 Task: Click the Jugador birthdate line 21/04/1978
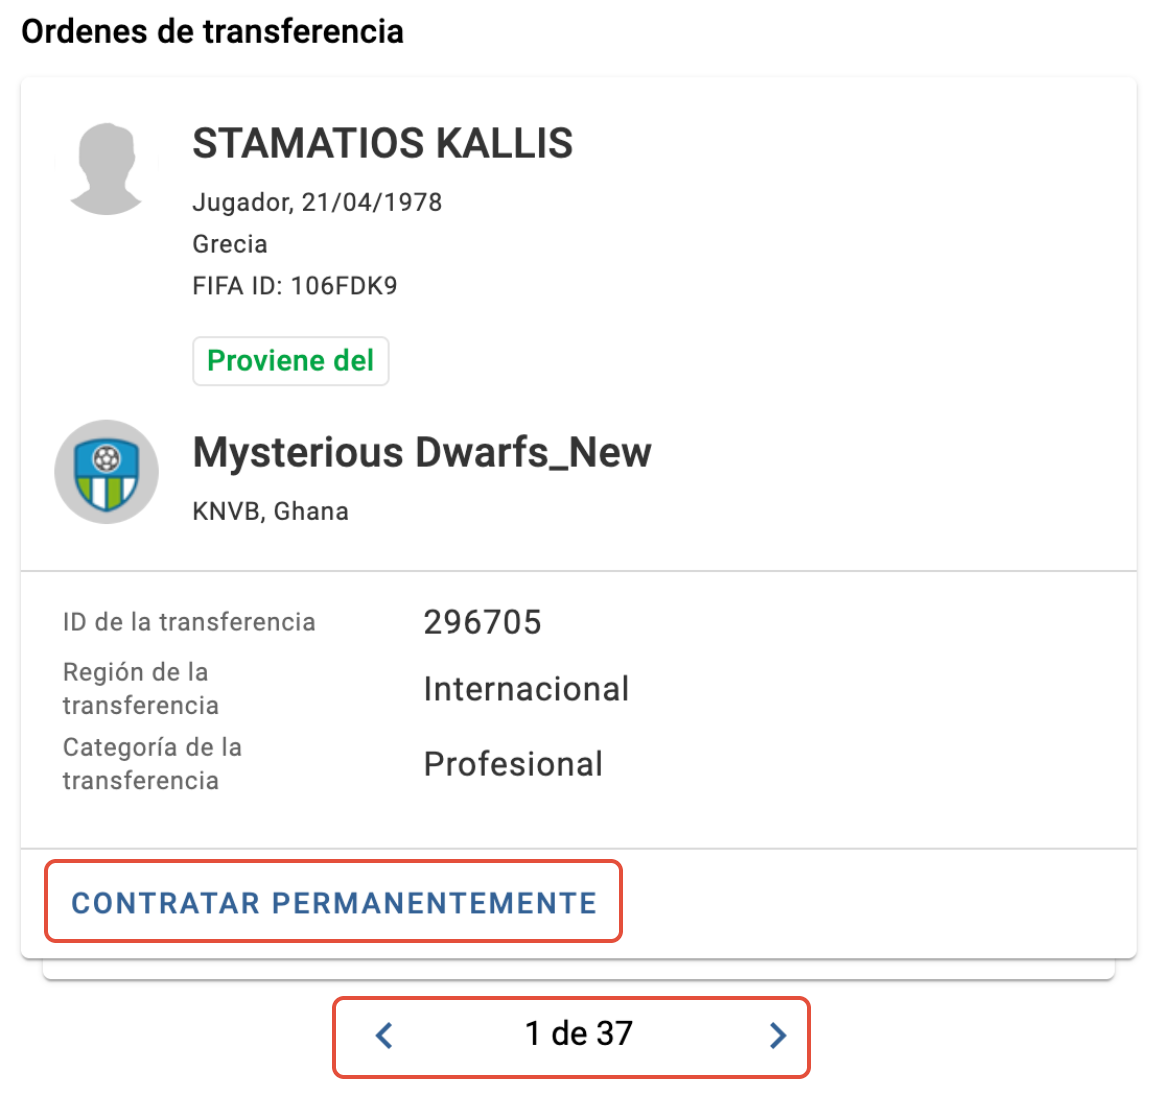pos(317,203)
